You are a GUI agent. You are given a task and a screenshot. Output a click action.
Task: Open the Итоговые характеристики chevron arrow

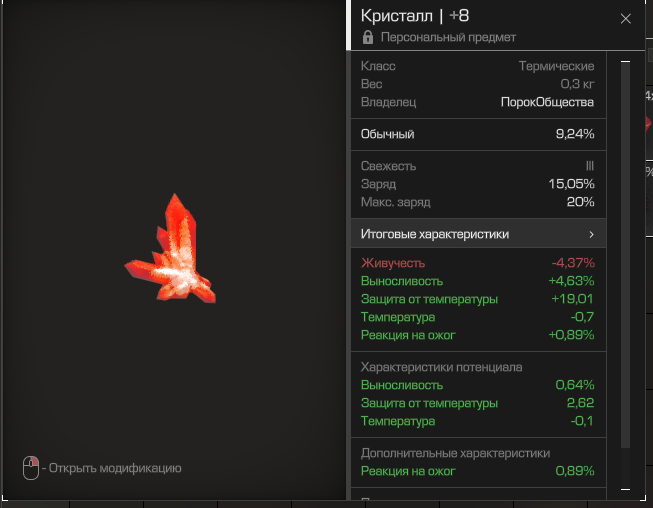click(x=591, y=234)
